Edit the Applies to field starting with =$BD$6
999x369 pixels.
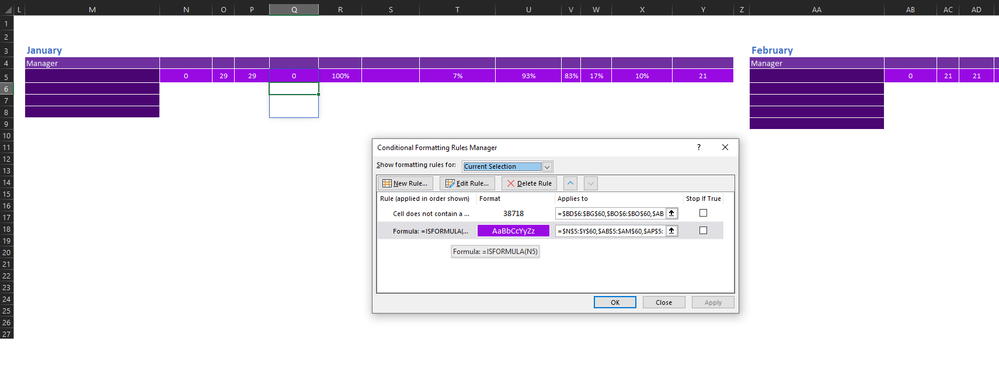click(x=610, y=213)
